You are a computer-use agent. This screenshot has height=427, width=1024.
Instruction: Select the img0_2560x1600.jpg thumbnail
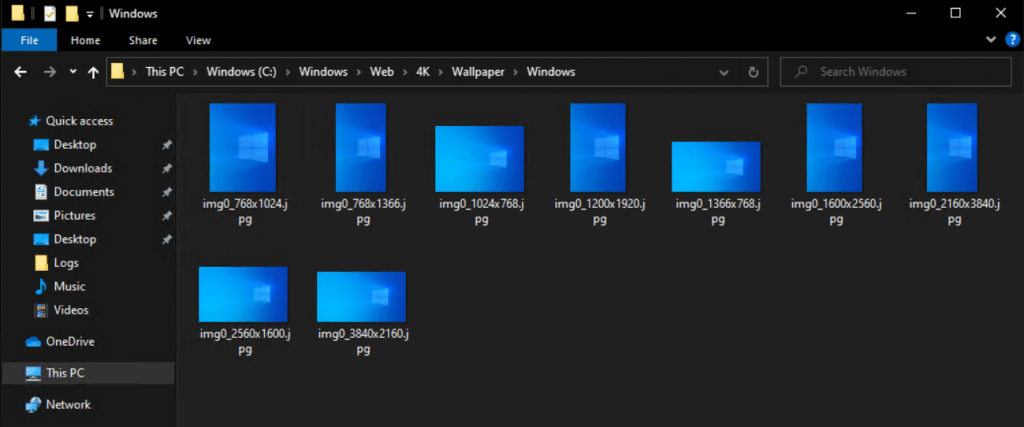point(243,294)
